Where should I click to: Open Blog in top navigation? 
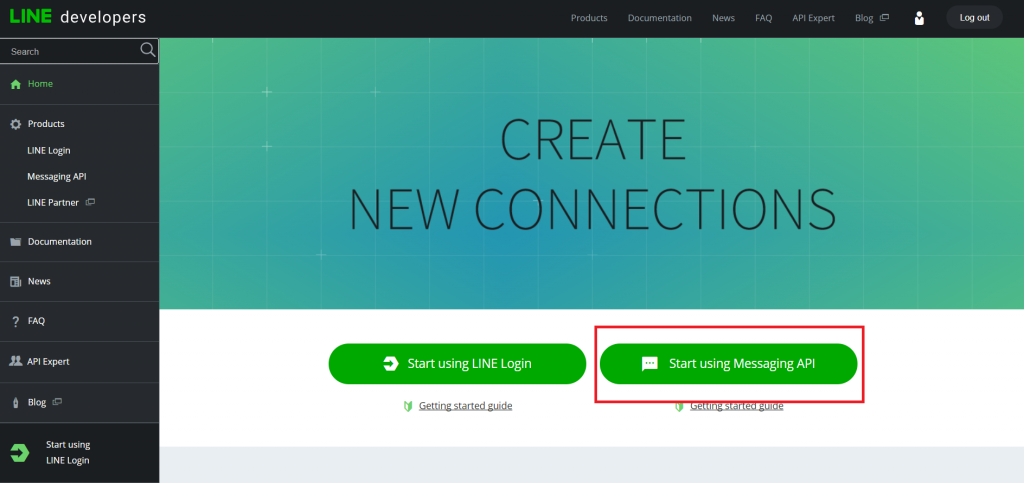click(x=864, y=18)
